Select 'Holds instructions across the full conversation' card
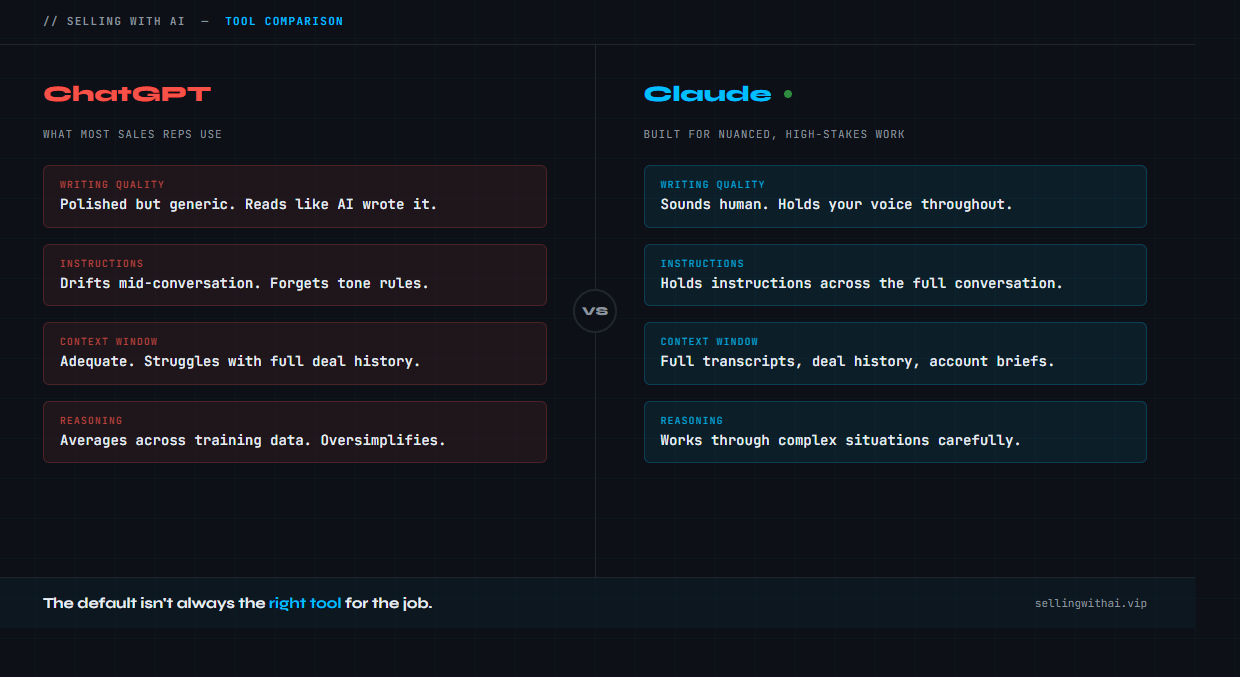The width and height of the screenshot is (1240, 677). pyautogui.click(x=895, y=275)
